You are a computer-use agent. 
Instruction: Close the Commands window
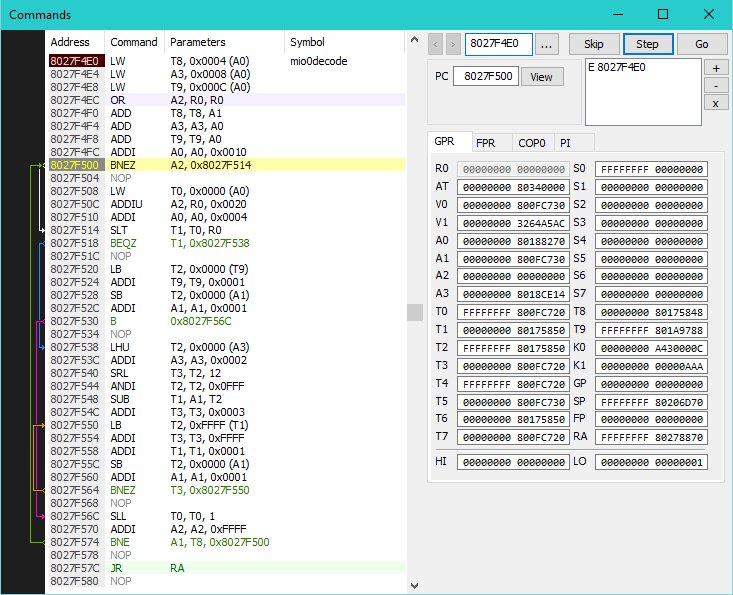coord(709,14)
